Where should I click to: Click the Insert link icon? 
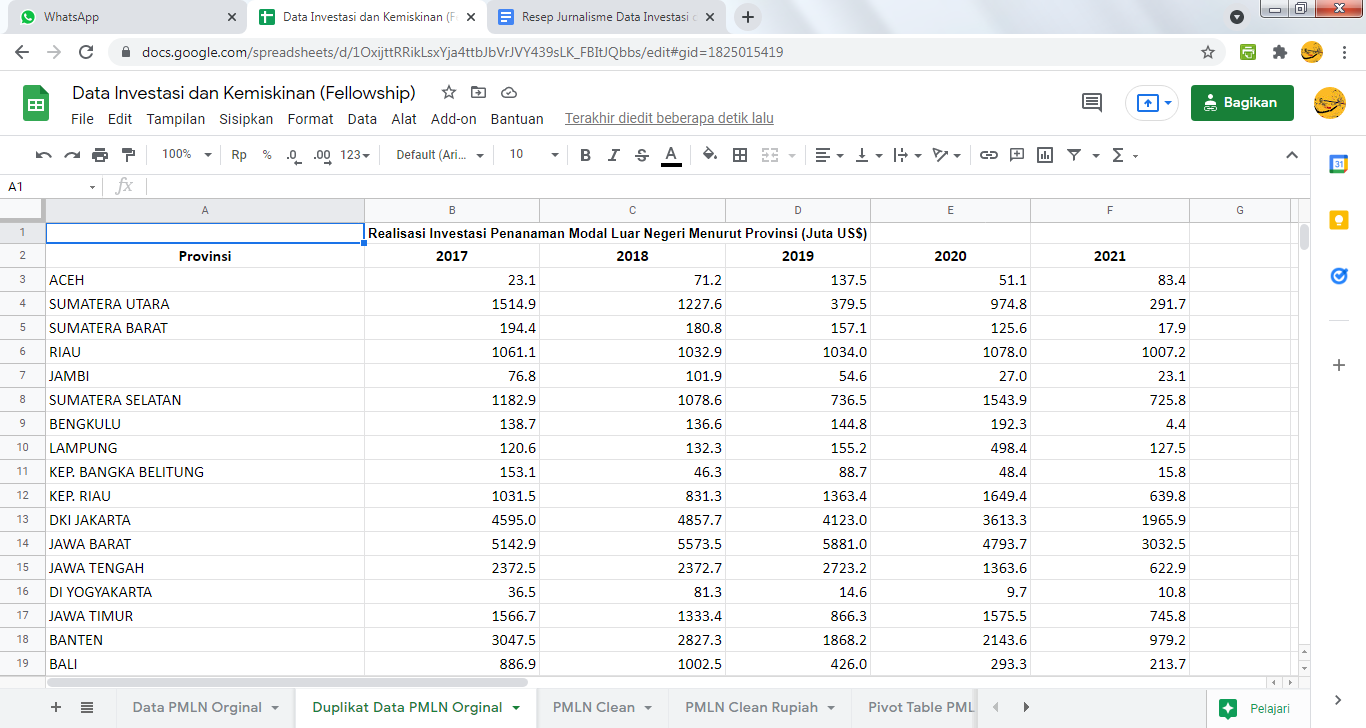(988, 155)
